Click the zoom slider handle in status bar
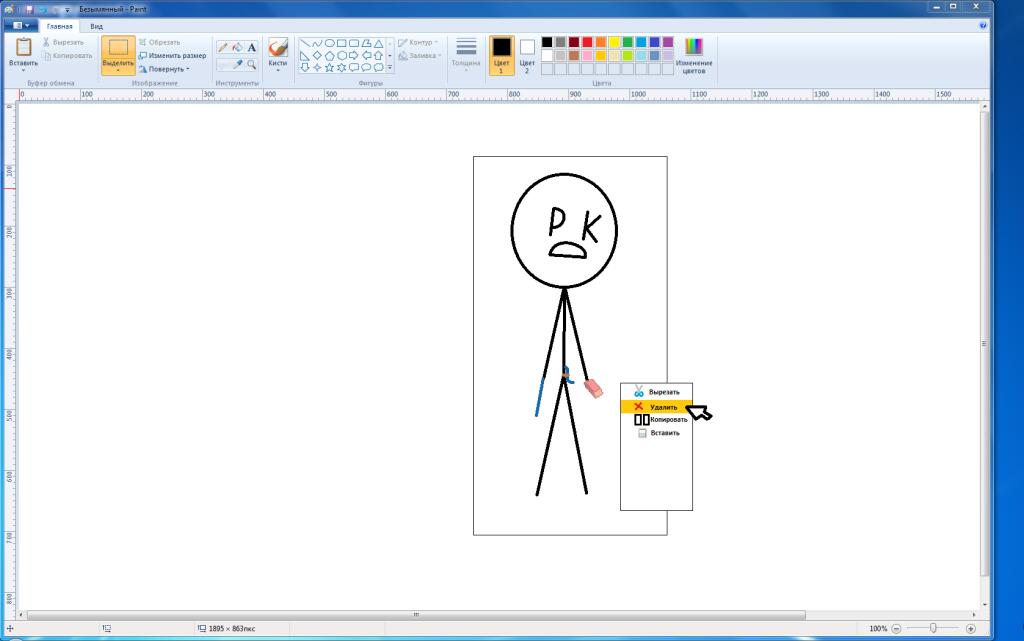 click(933, 628)
